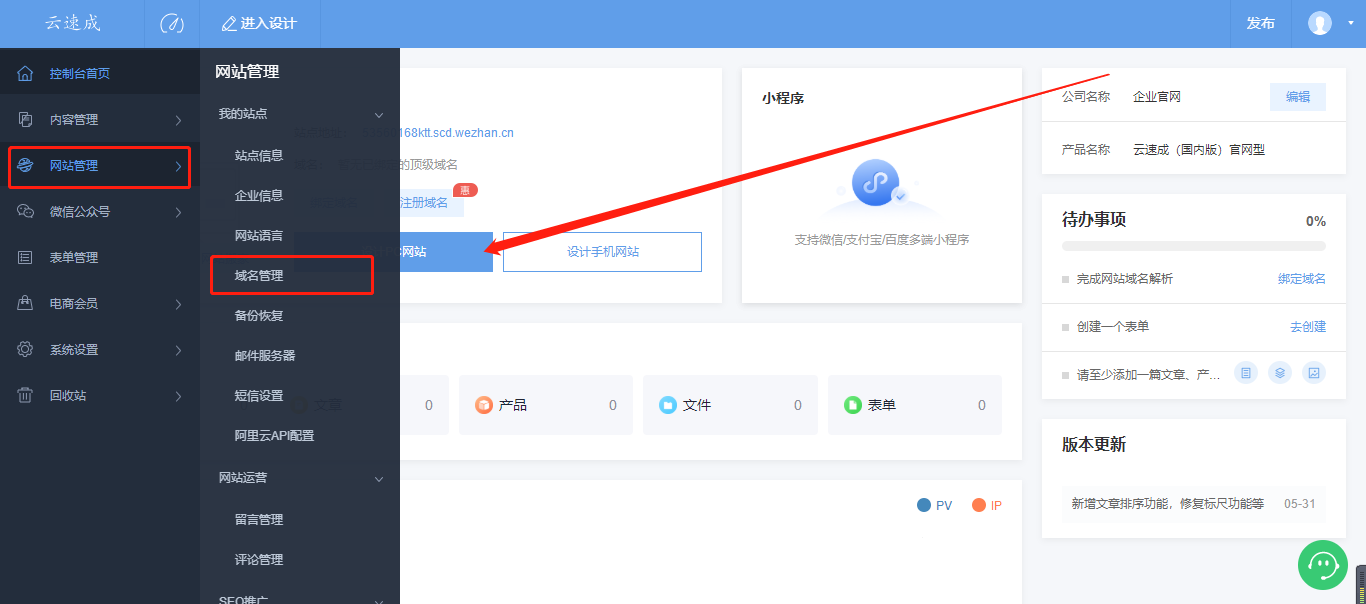Click the 注册域名 button

click(430, 202)
